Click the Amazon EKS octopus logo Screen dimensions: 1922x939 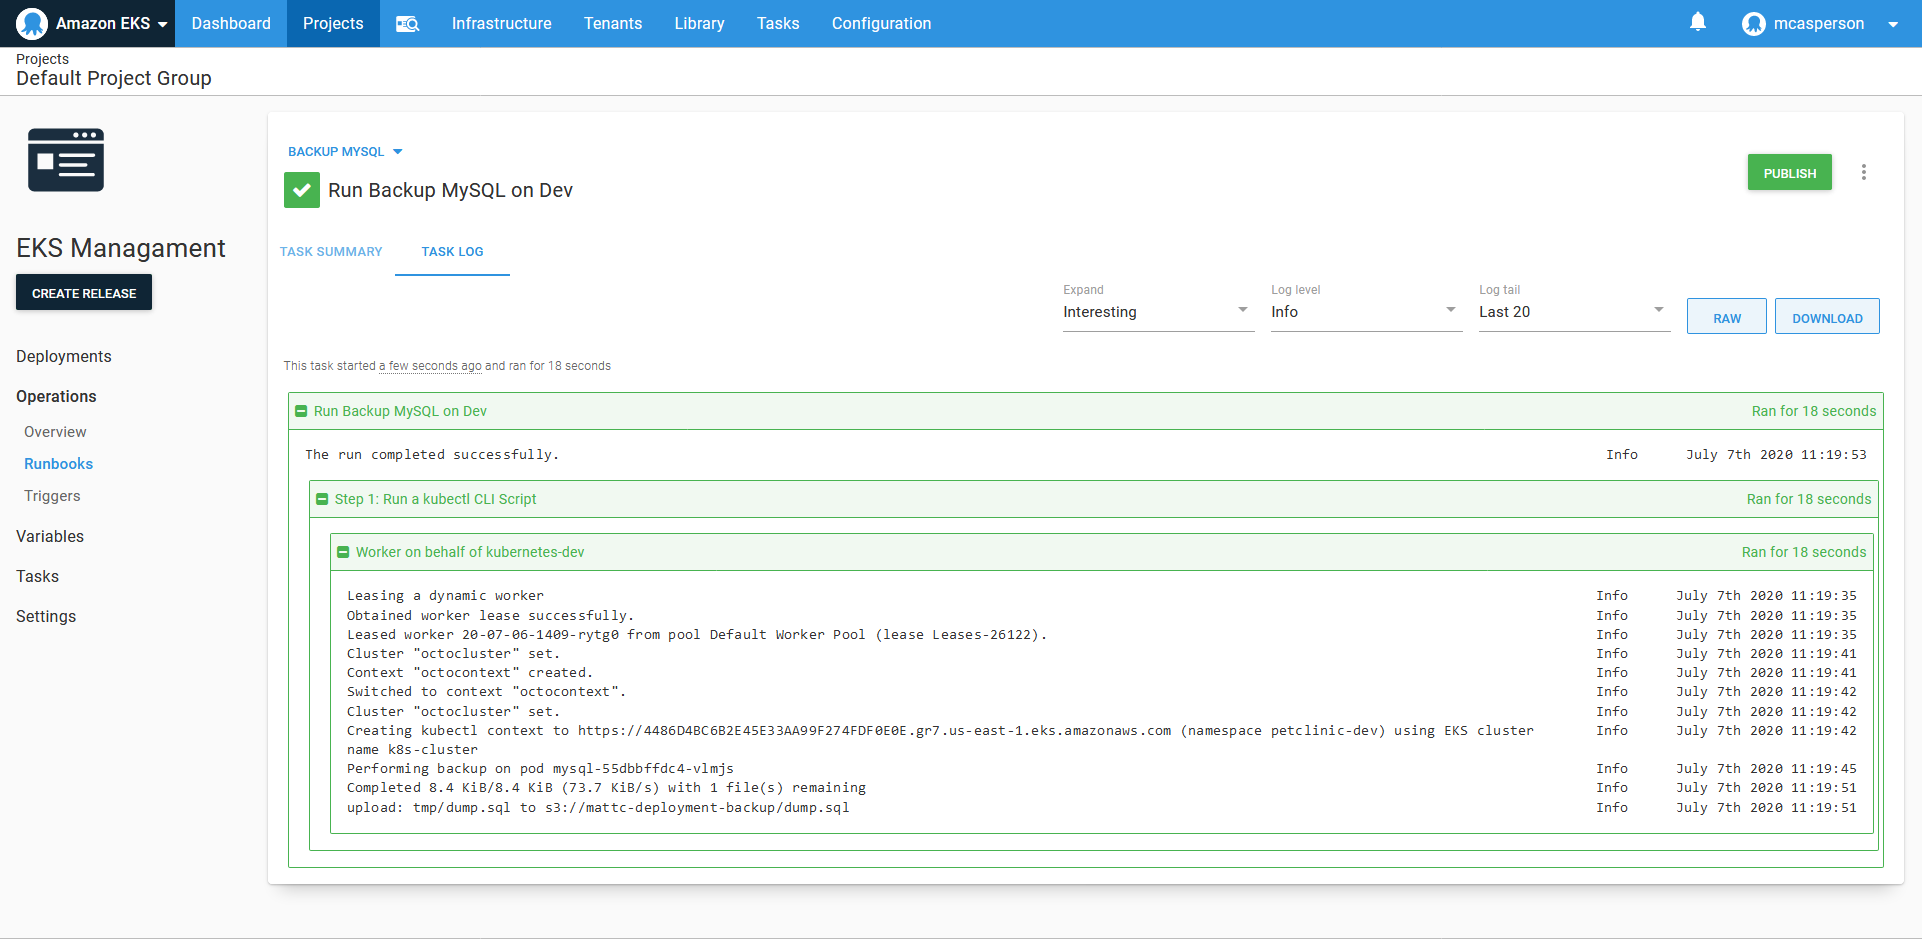[x=31, y=22]
